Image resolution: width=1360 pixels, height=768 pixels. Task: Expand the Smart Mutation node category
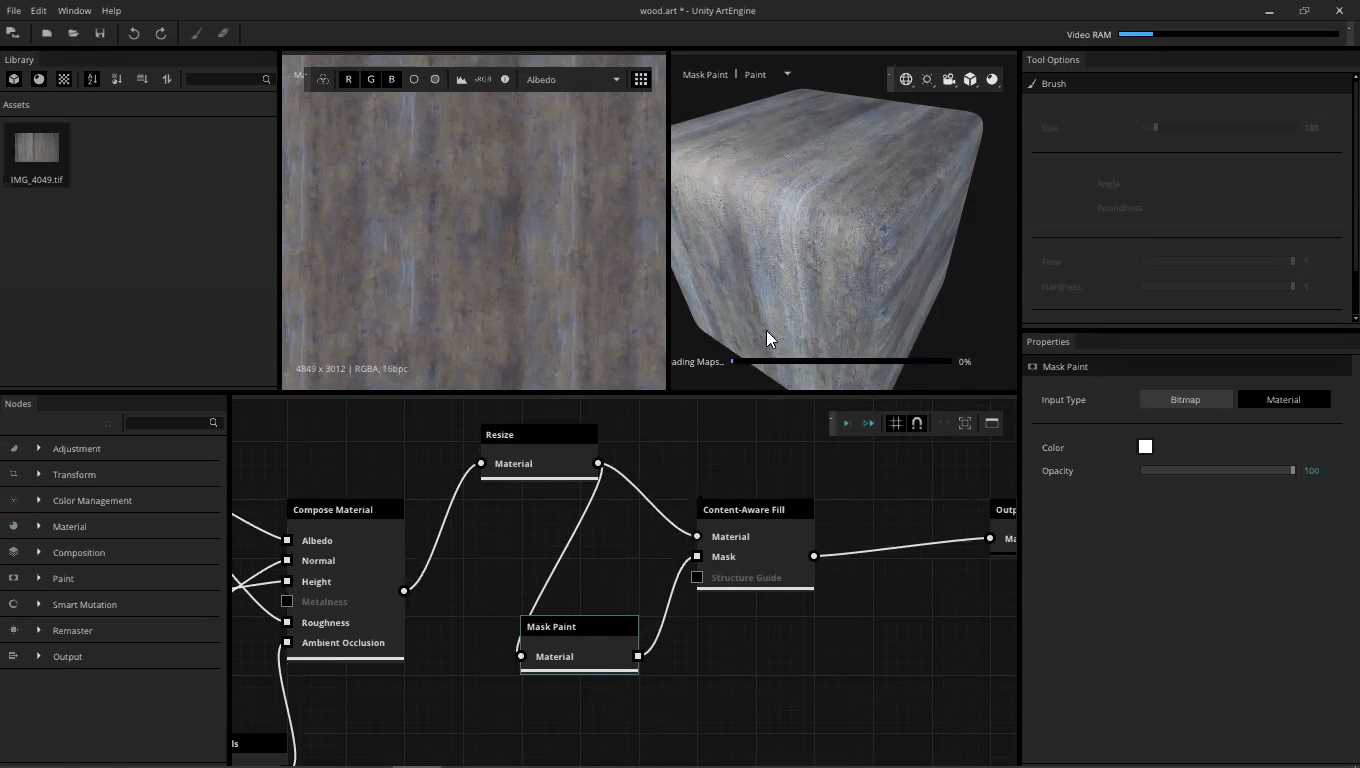coord(39,604)
